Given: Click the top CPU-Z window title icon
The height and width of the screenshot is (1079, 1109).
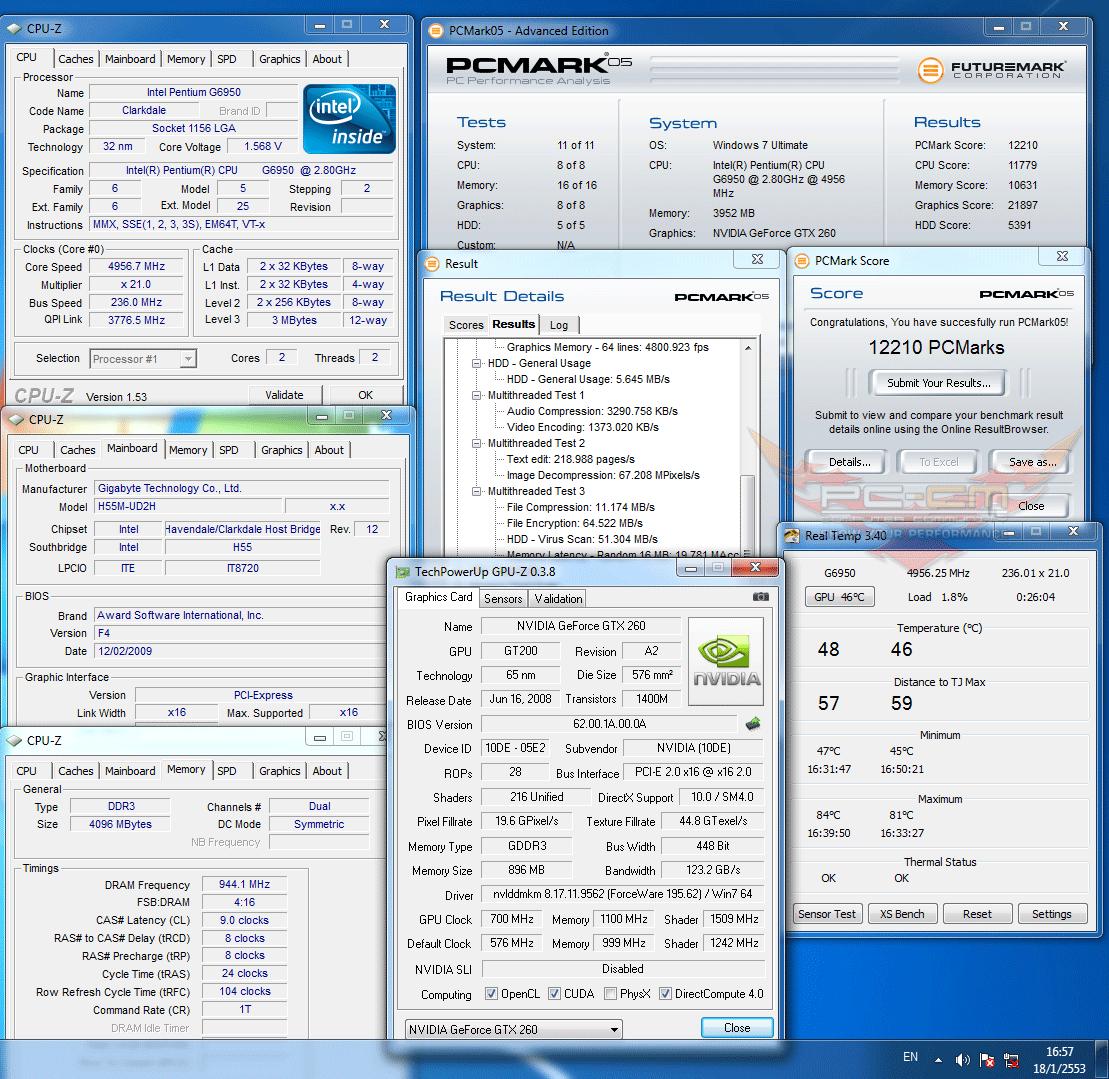Looking at the screenshot, I should 13,29.
